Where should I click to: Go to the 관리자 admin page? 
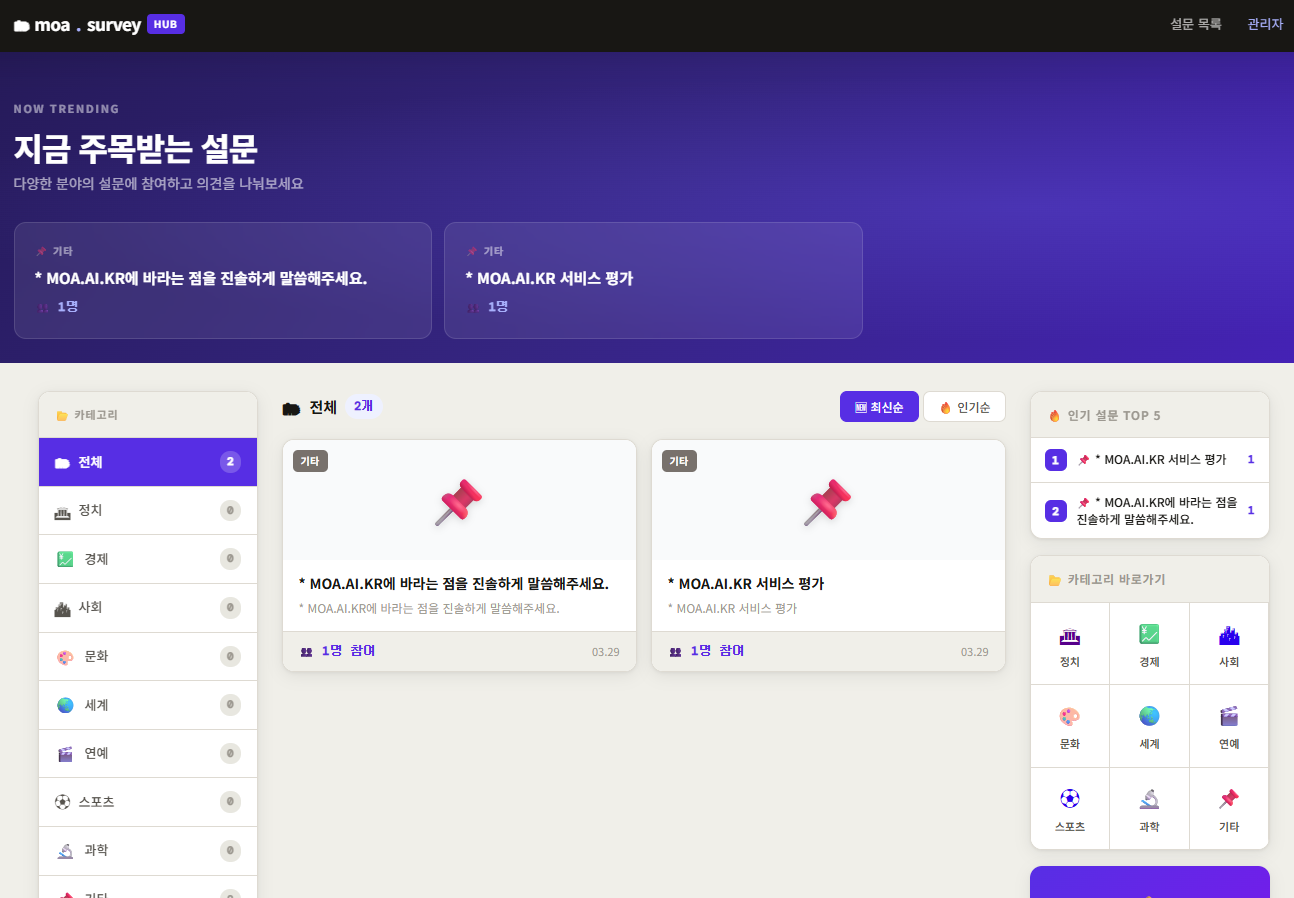1265,24
